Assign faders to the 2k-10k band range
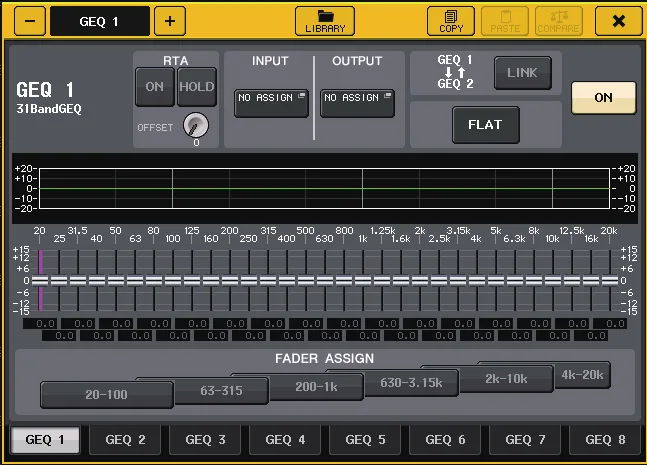 coord(506,379)
